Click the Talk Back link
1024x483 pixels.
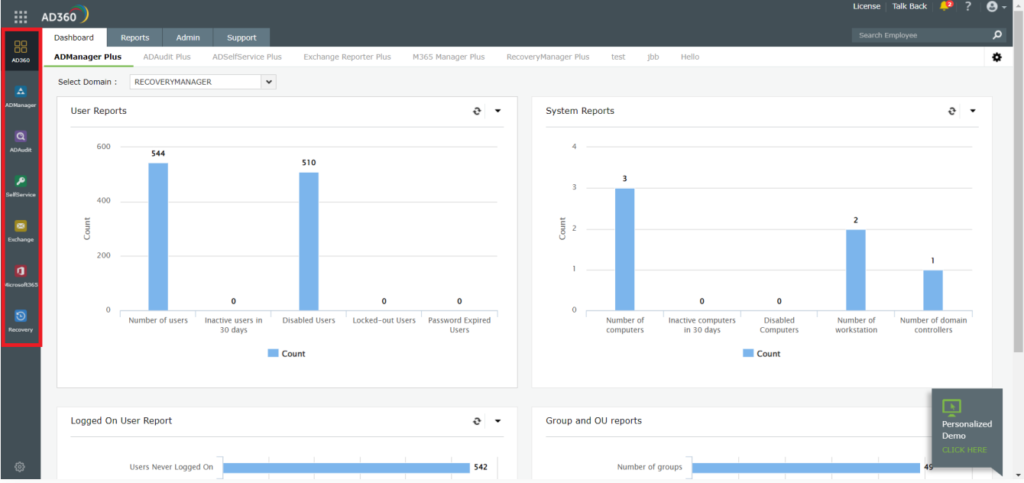pyautogui.click(x=910, y=7)
